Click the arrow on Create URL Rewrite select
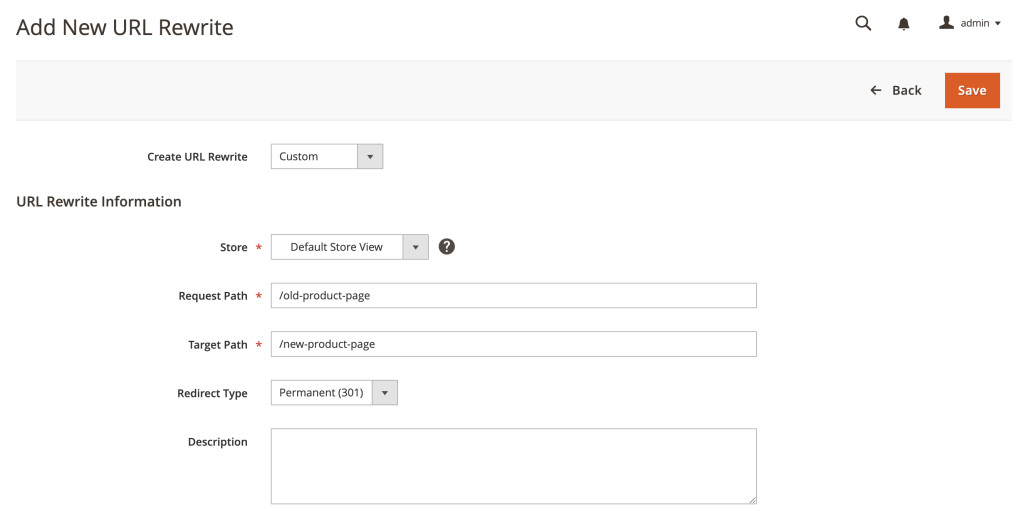Screen dimensions: 1024x517 click(x=370, y=156)
